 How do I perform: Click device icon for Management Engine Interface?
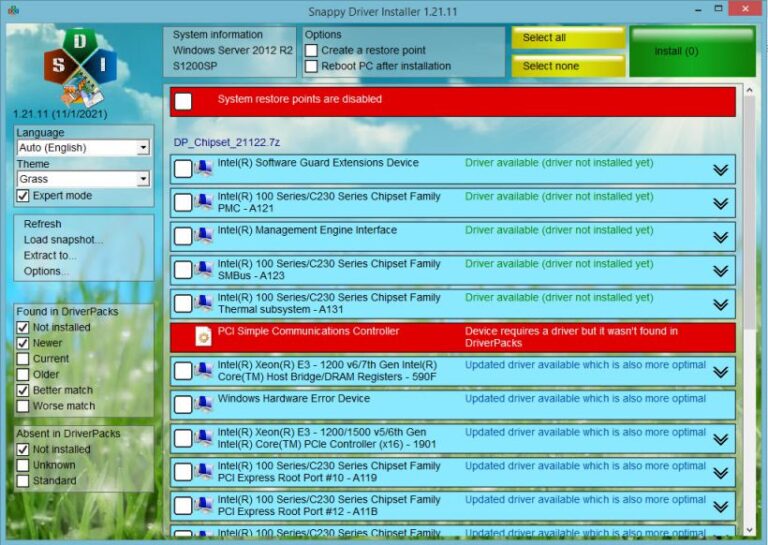pos(203,237)
